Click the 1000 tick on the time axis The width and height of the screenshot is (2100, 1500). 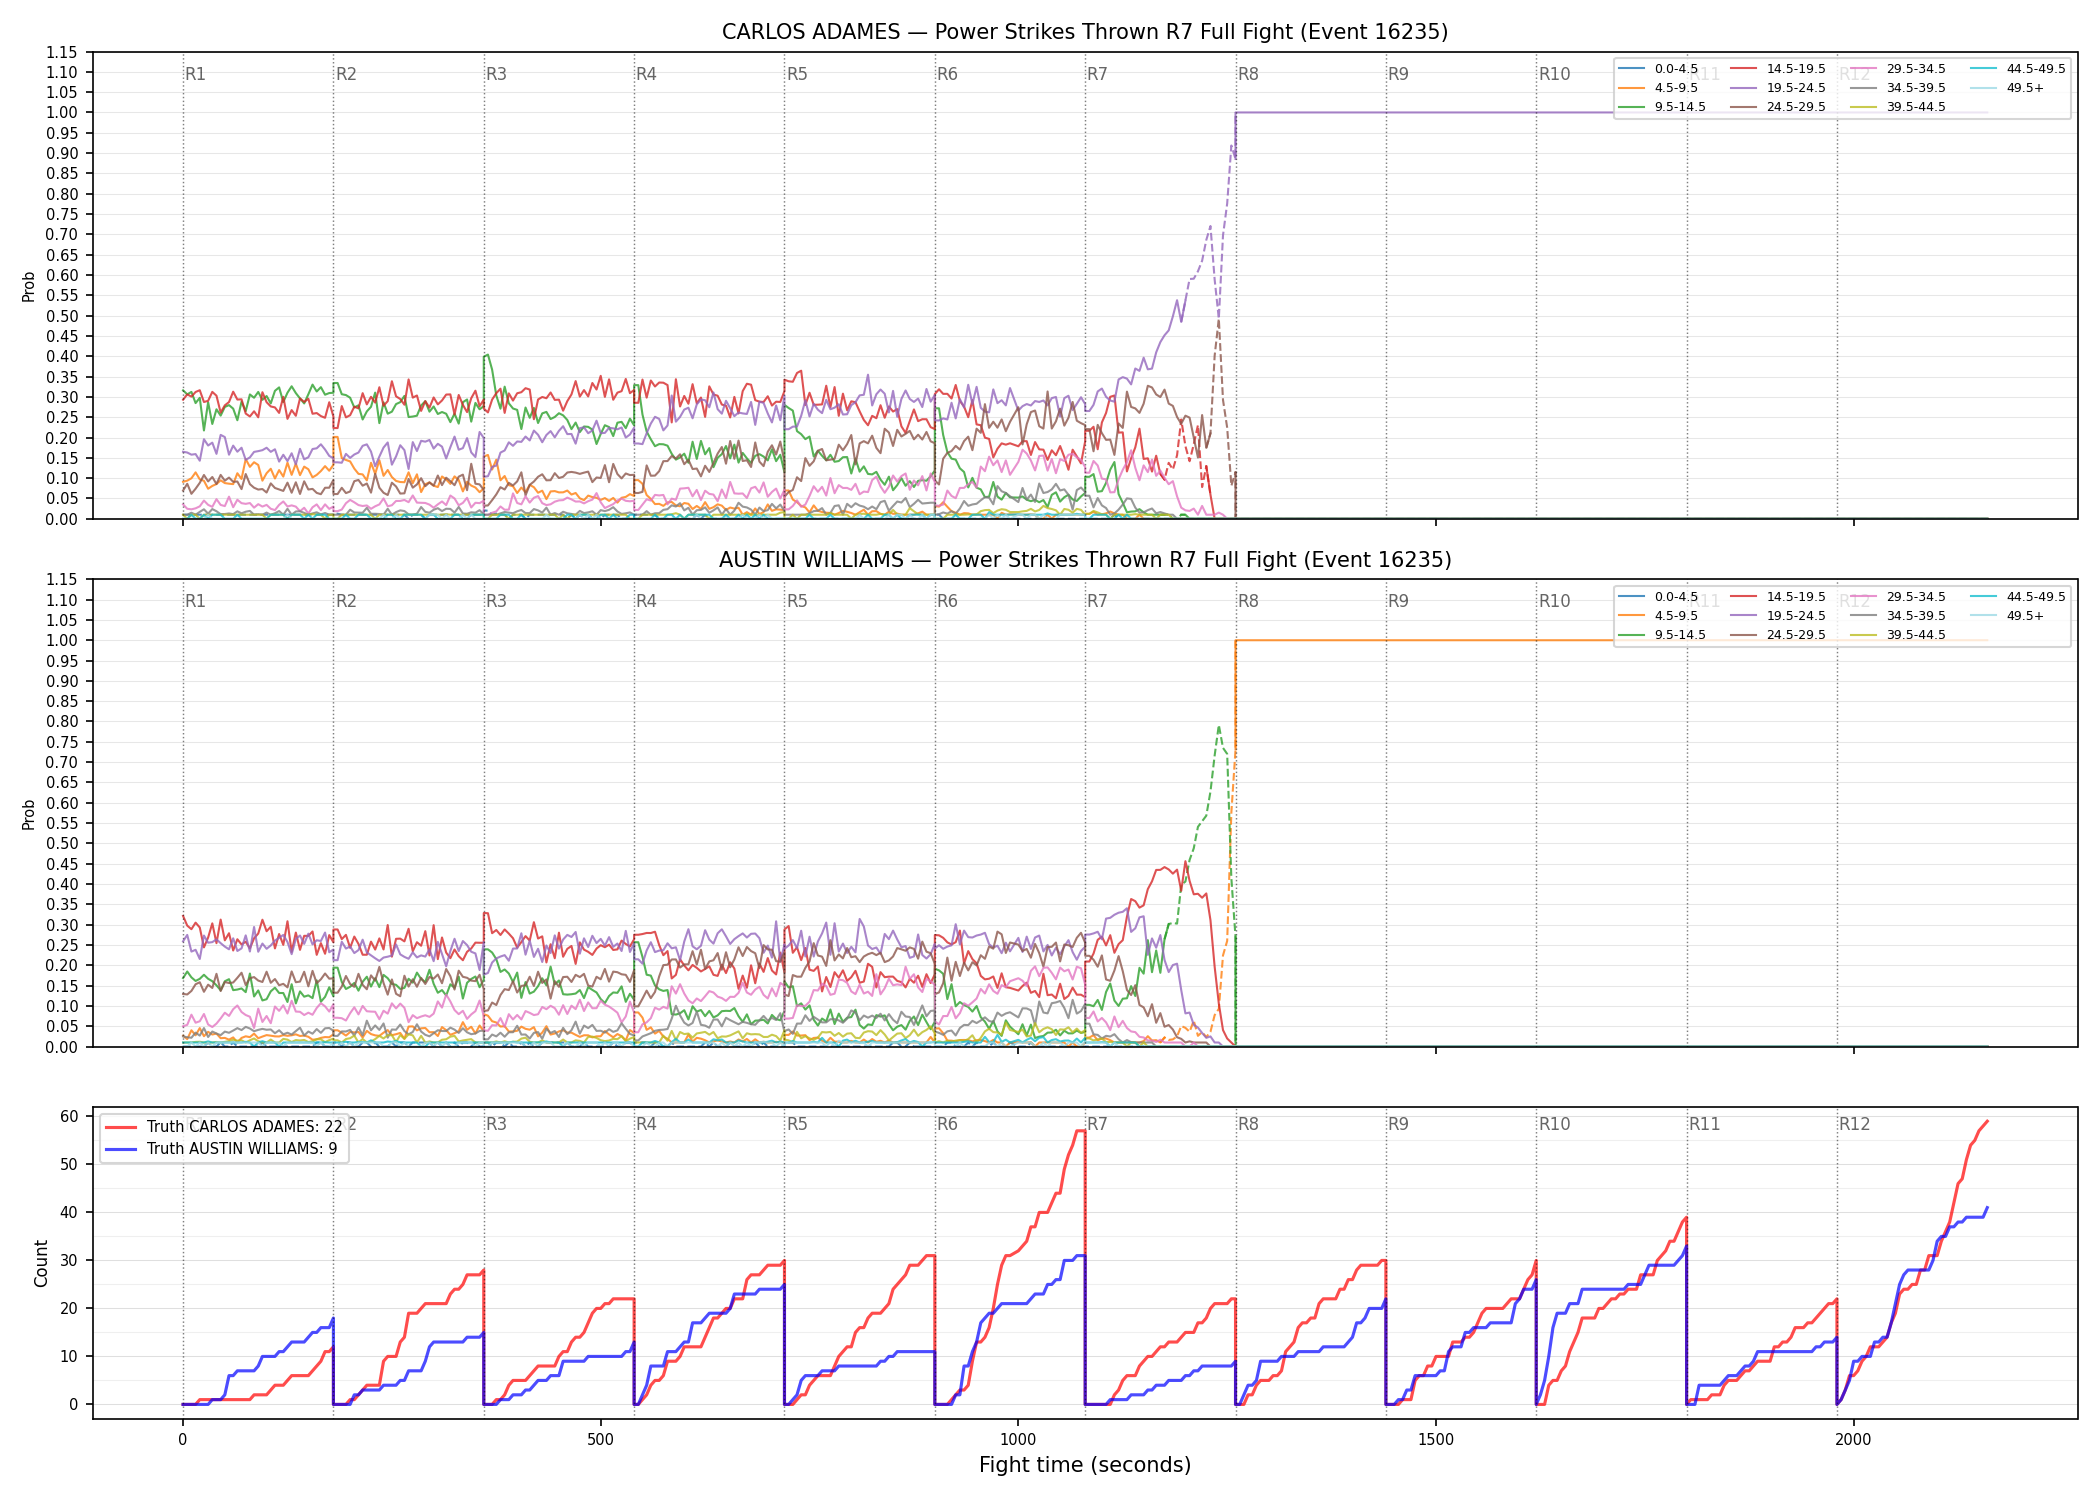pos(1018,1440)
